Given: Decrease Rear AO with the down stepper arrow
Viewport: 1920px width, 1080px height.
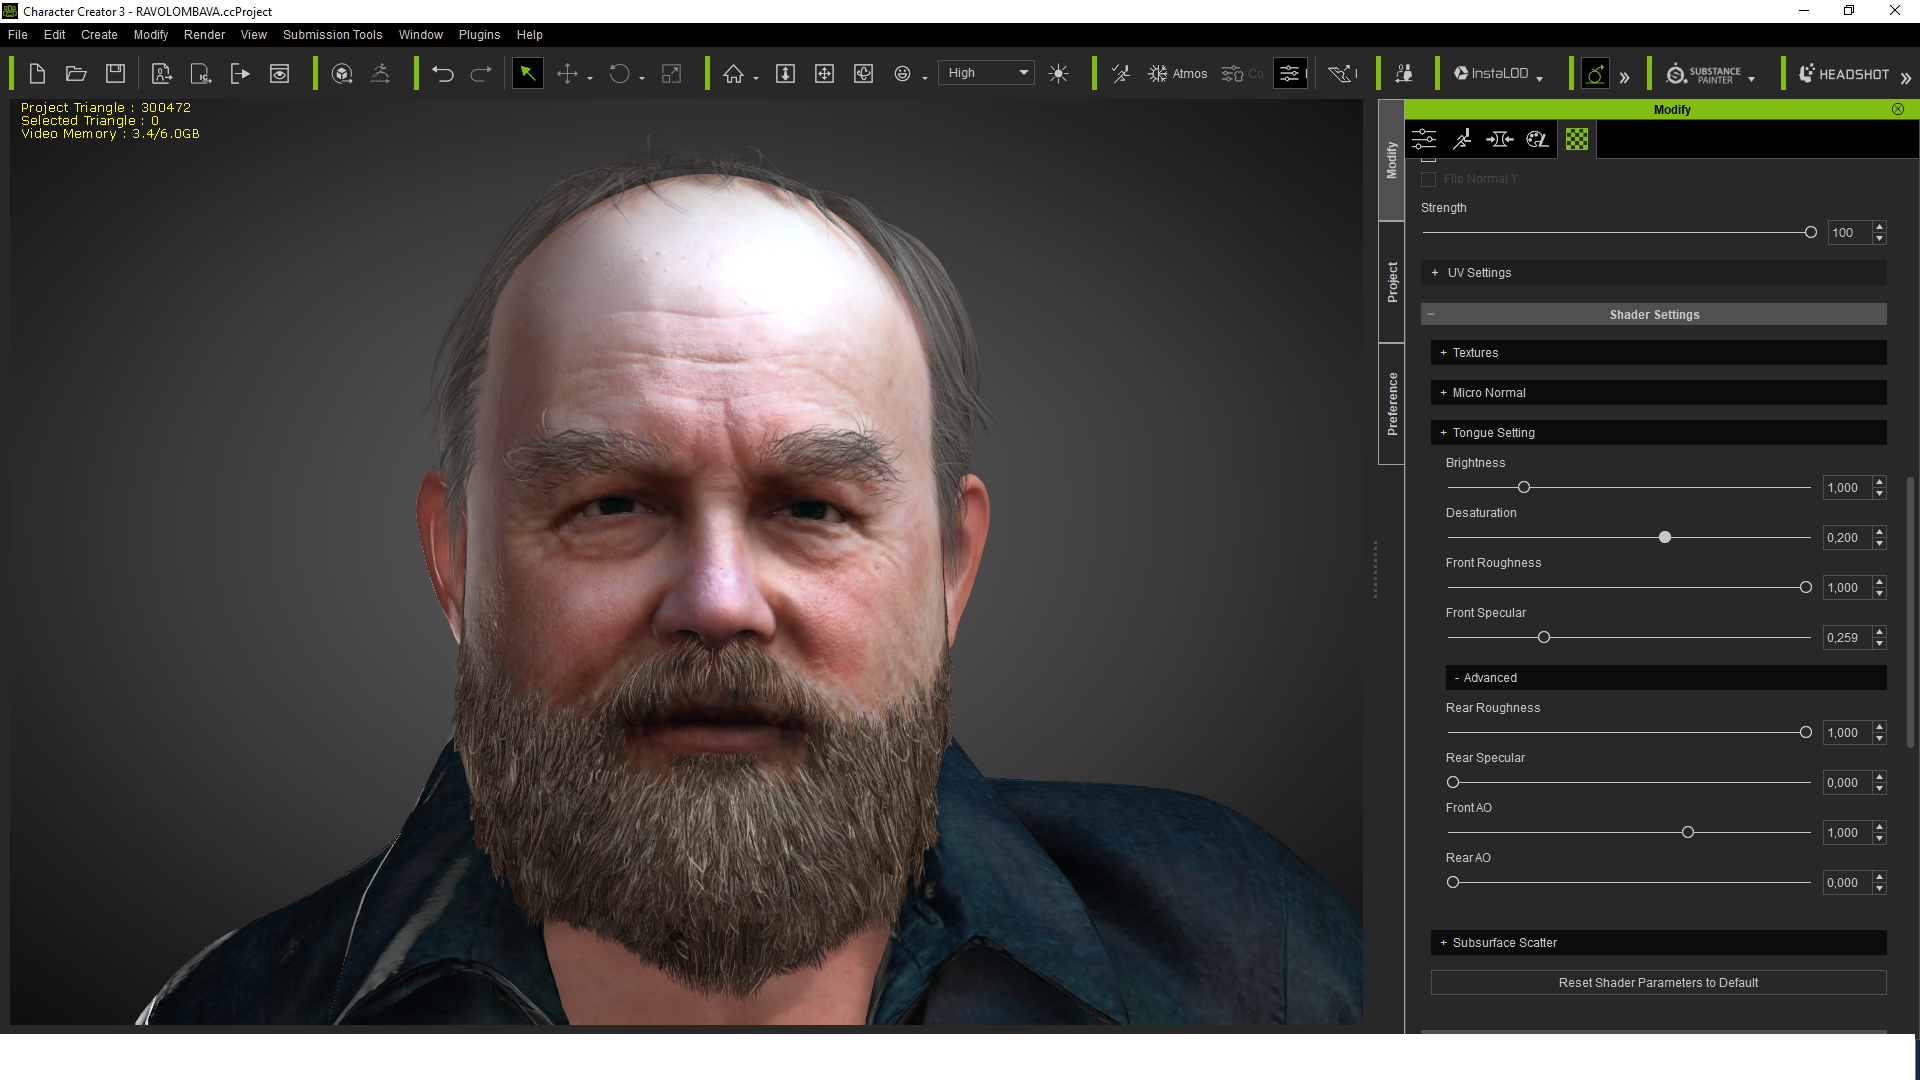Looking at the screenshot, I should [x=1880, y=889].
